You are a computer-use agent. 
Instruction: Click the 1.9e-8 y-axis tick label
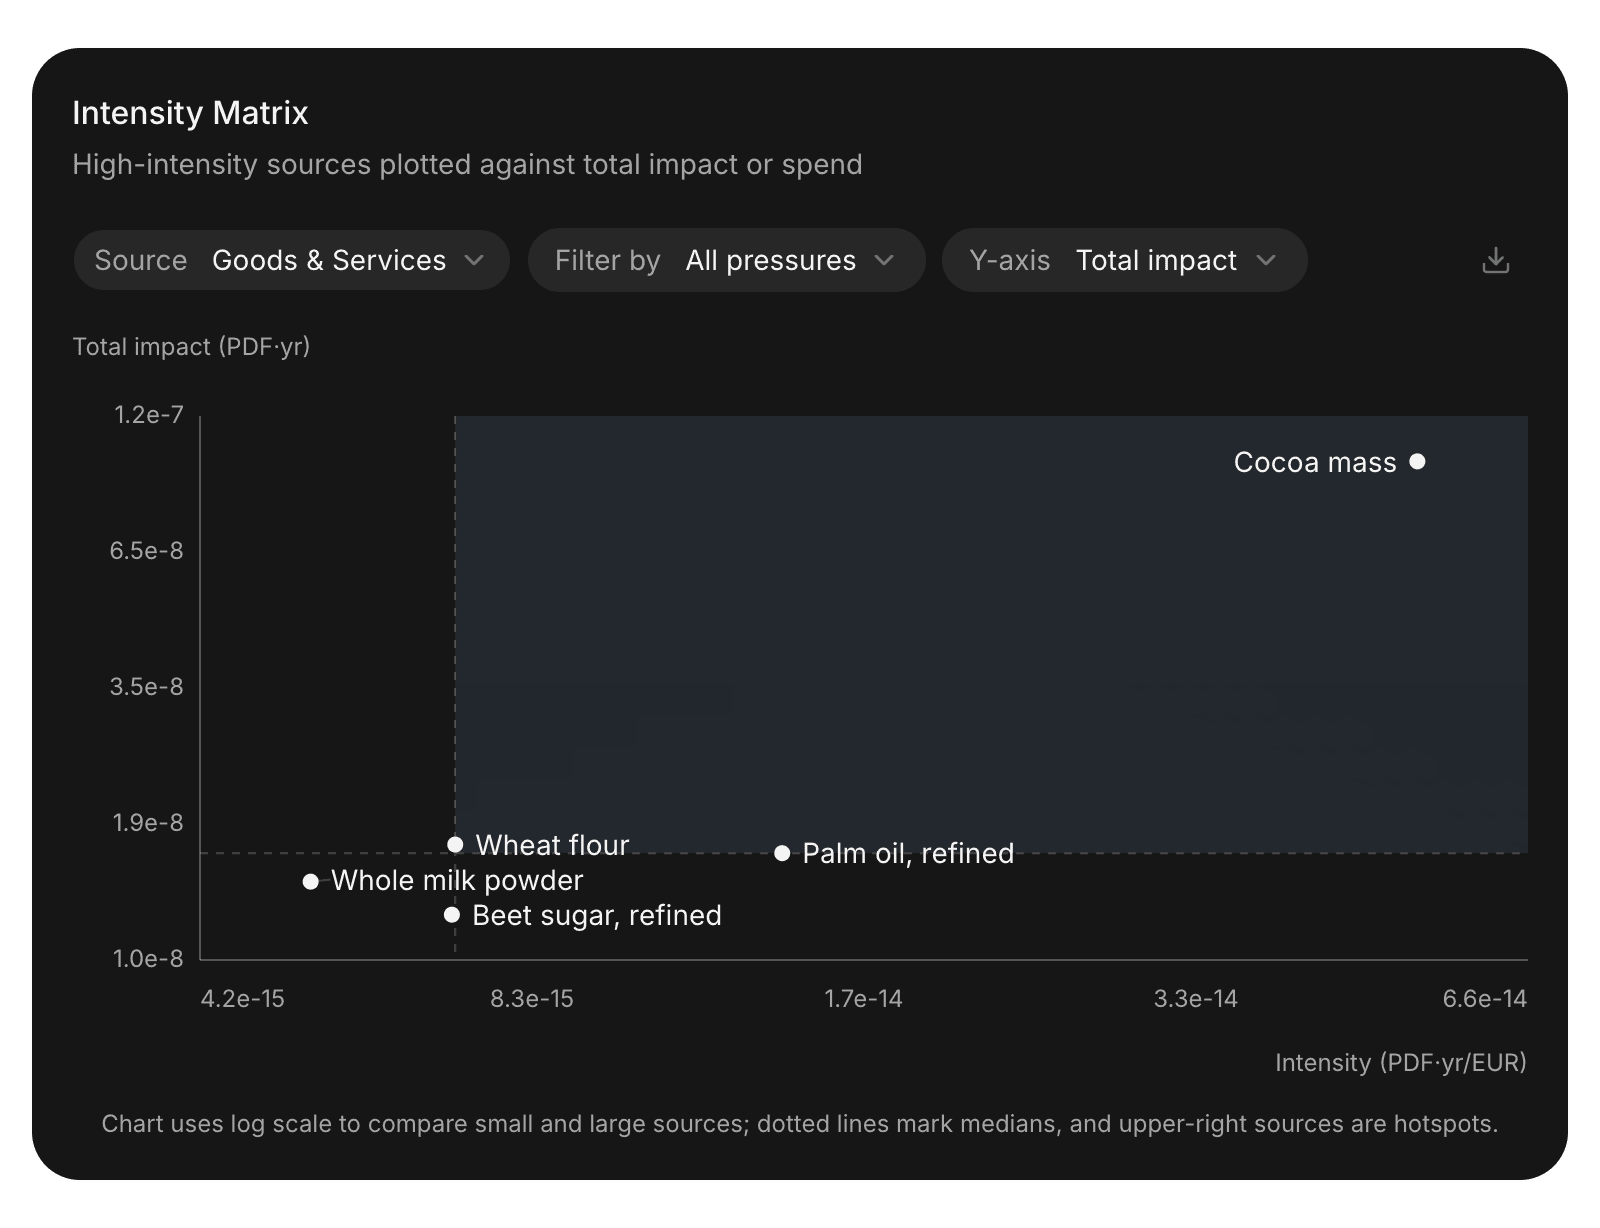coord(148,823)
